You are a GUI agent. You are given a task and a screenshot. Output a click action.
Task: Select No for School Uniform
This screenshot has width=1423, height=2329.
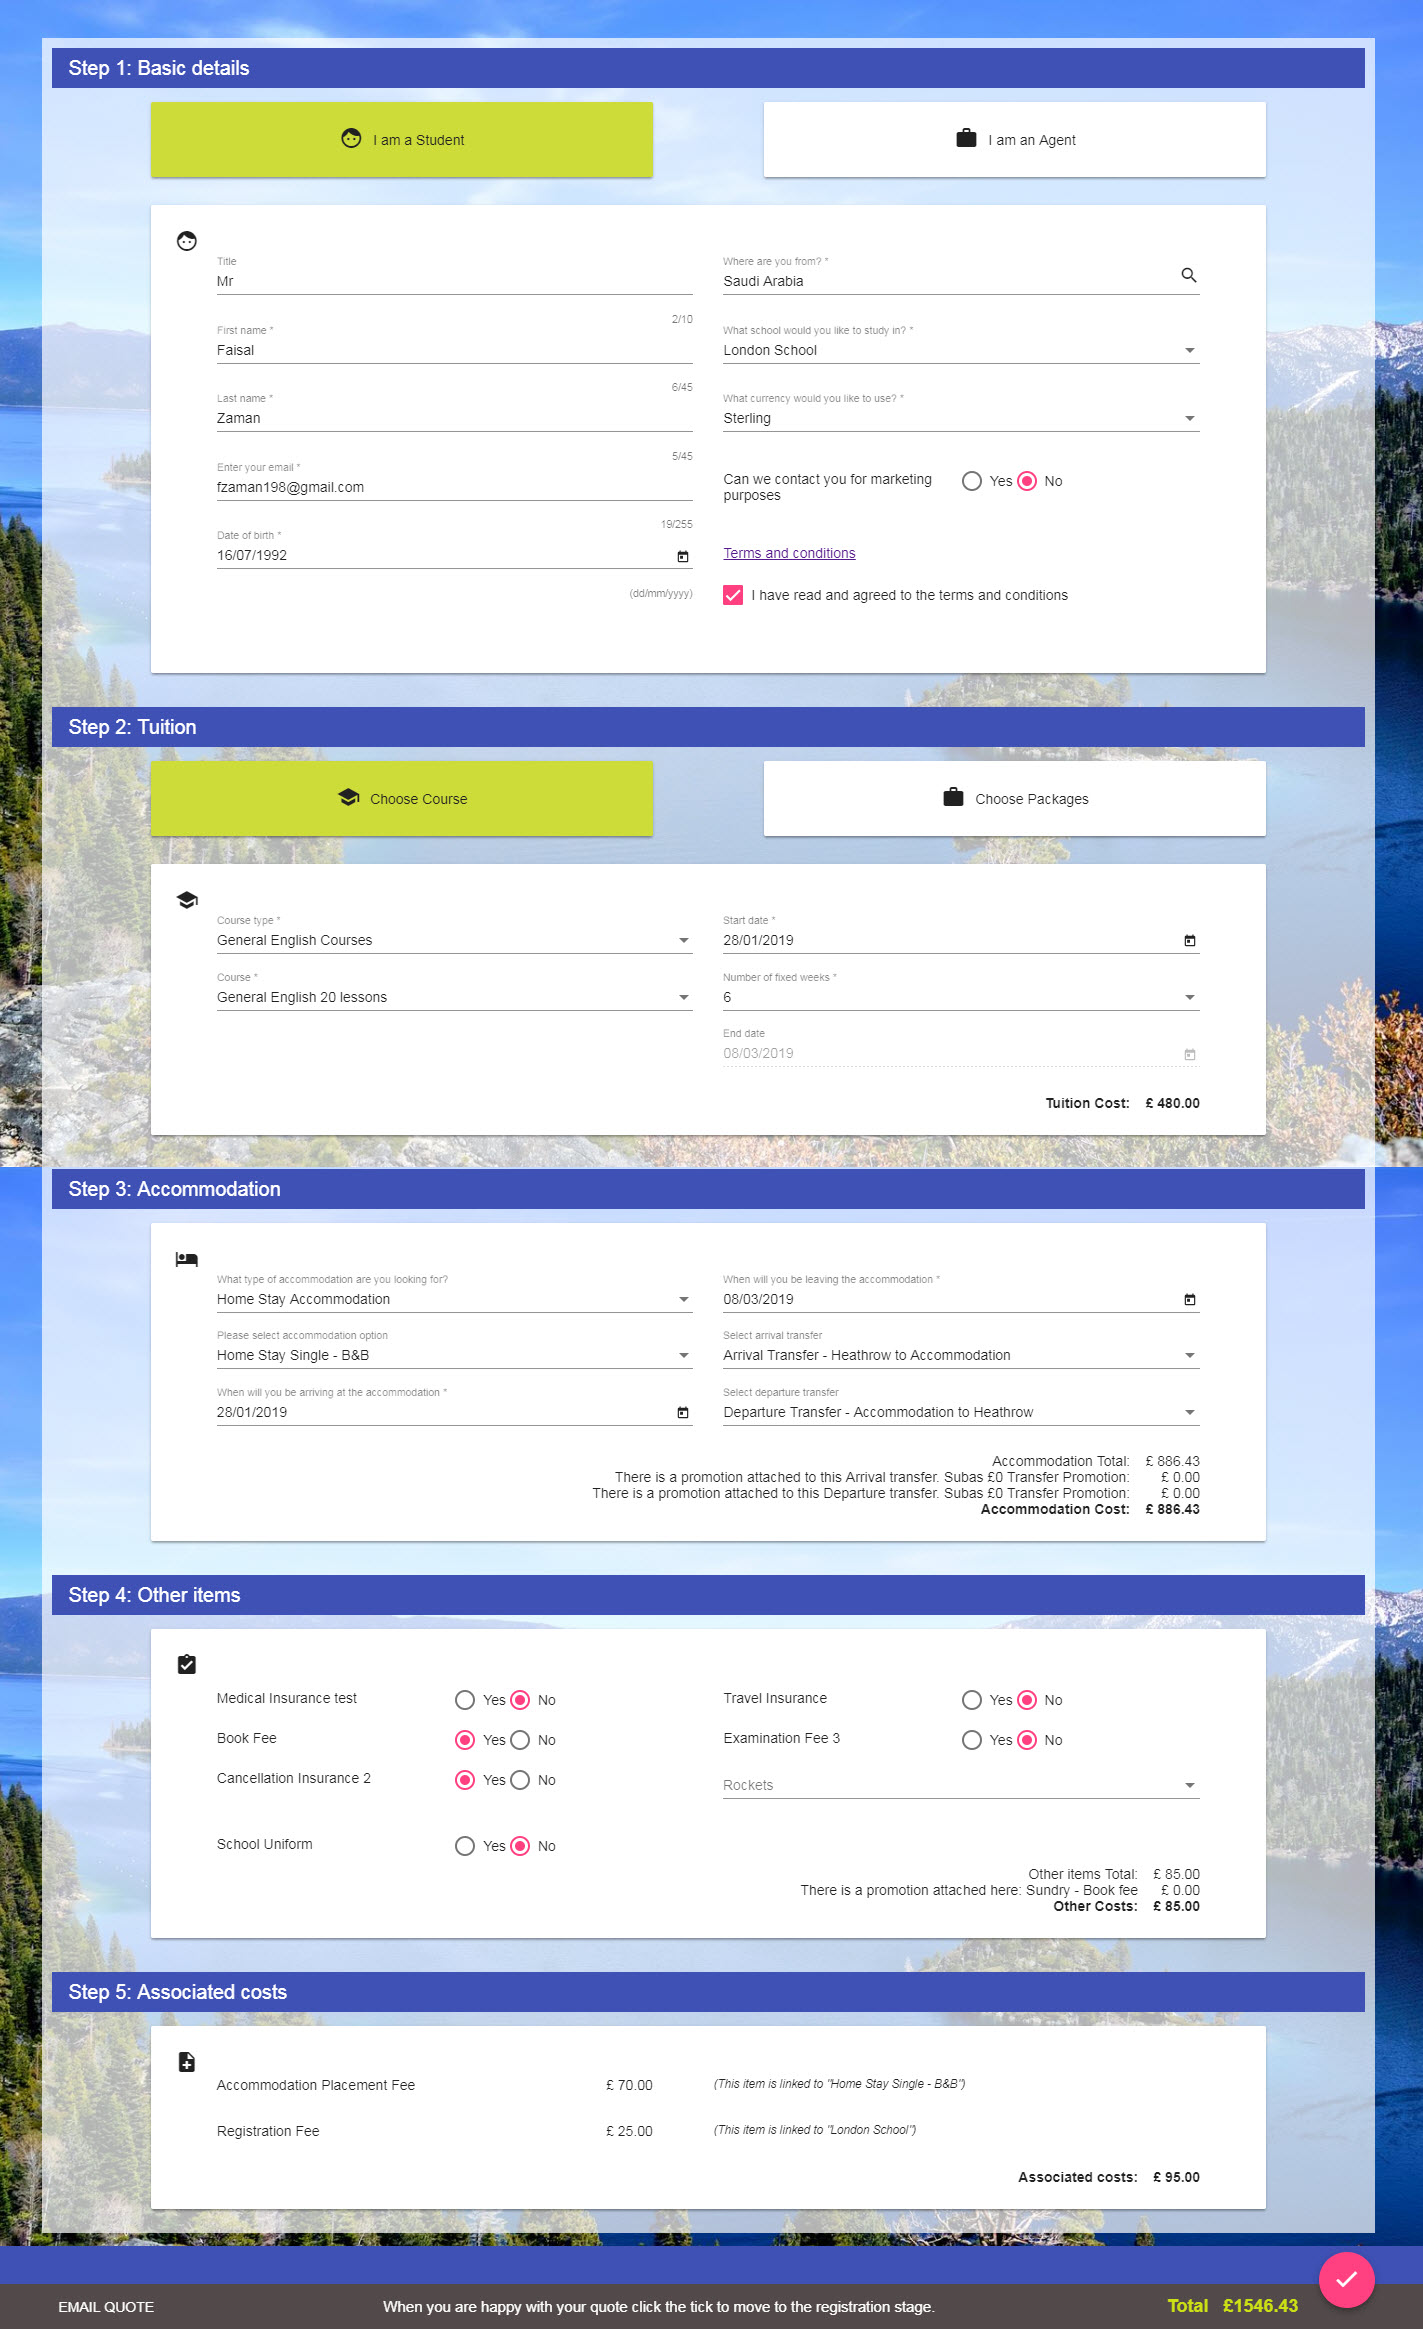point(520,1846)
